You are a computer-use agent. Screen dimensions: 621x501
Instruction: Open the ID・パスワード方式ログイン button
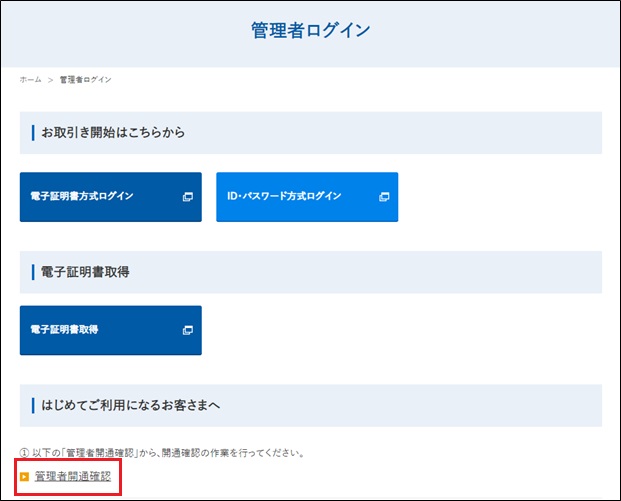[x=306, y=197]
